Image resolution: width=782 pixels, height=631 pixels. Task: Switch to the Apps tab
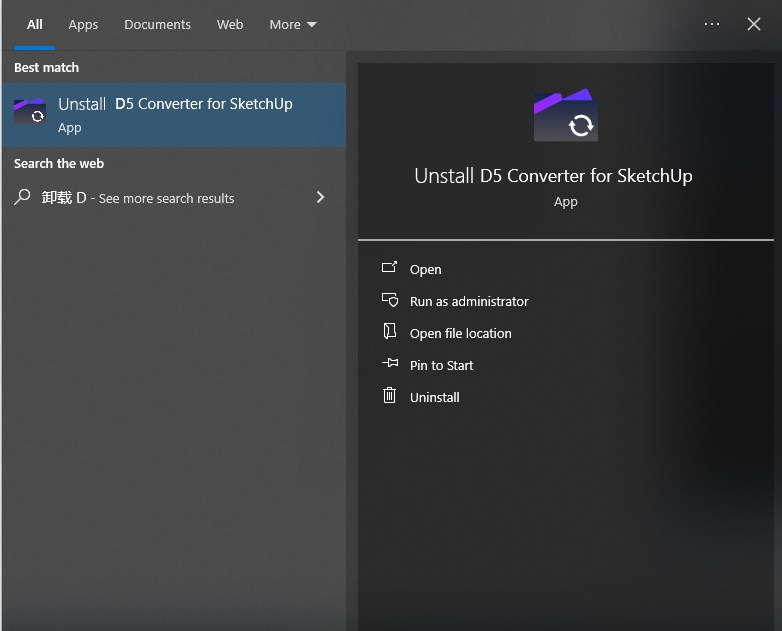tap(83, 24)
